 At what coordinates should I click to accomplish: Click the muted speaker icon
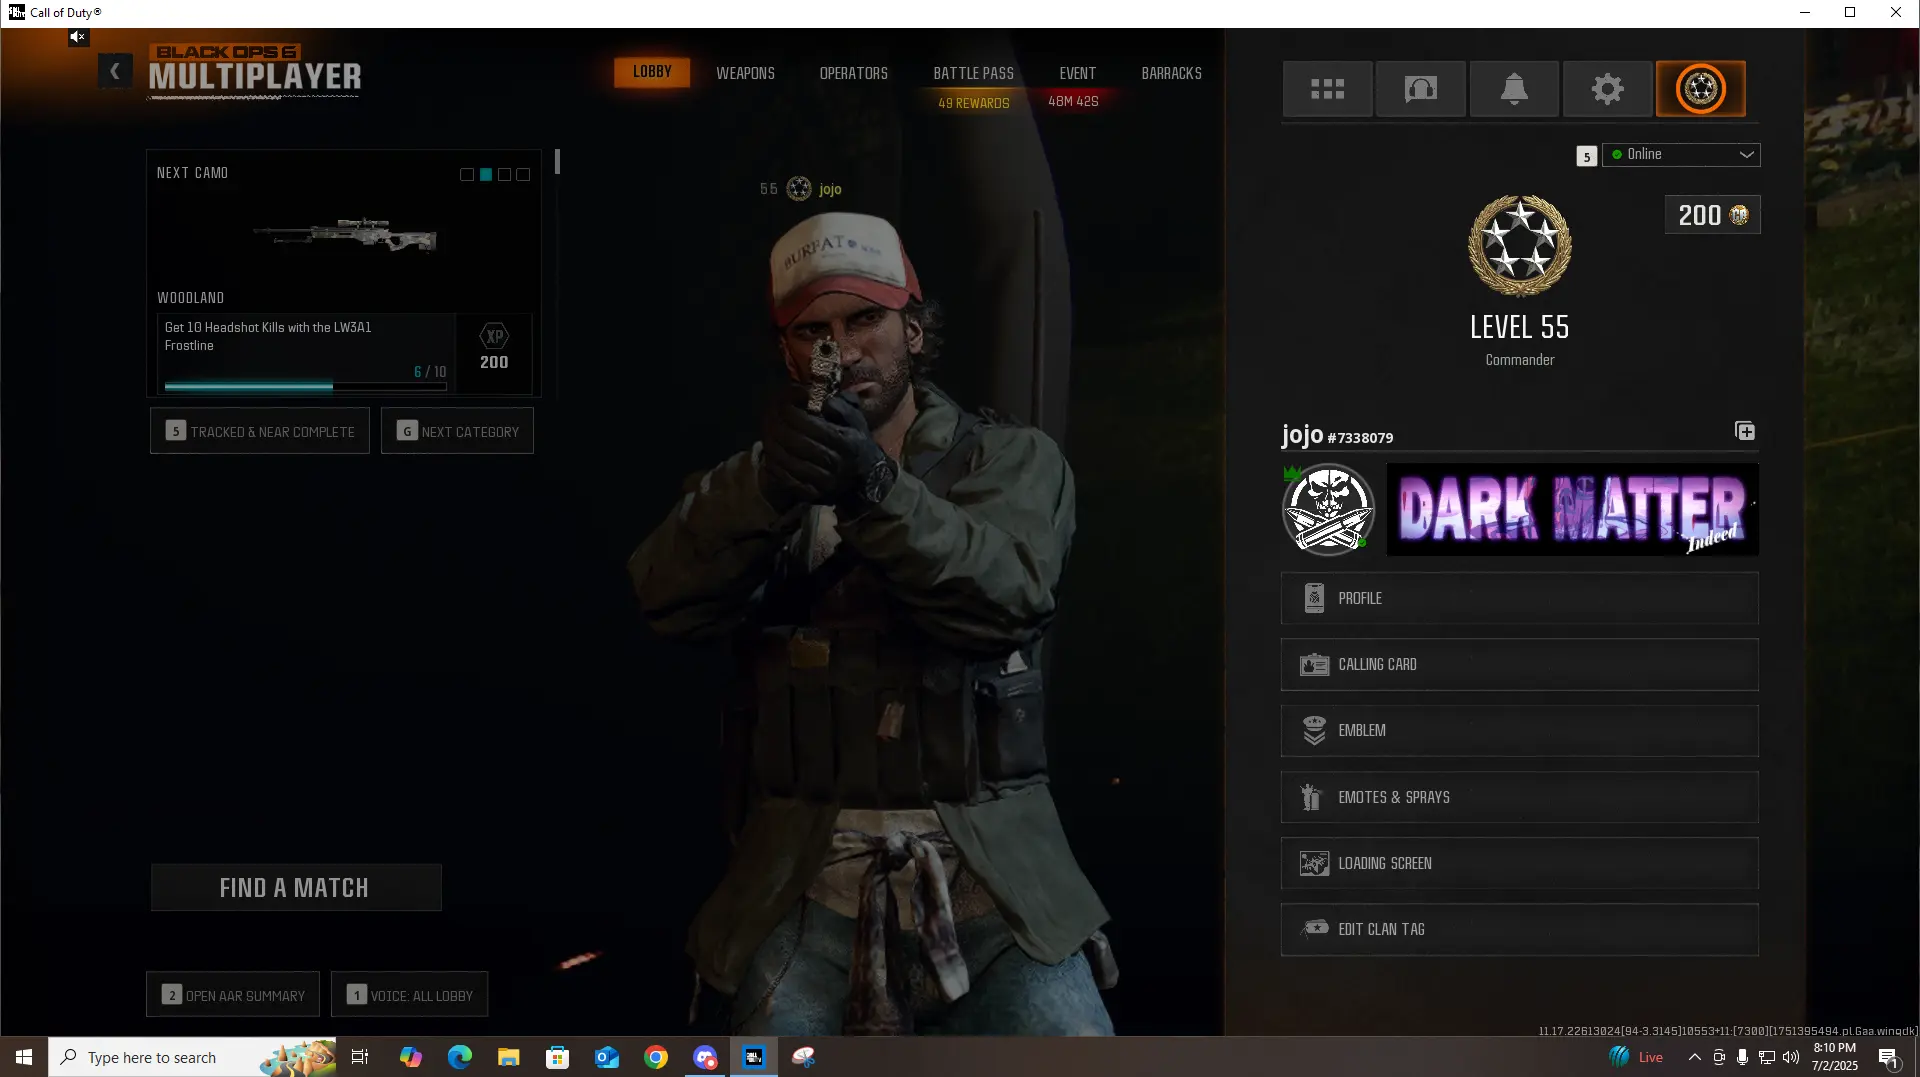point(78,37)
